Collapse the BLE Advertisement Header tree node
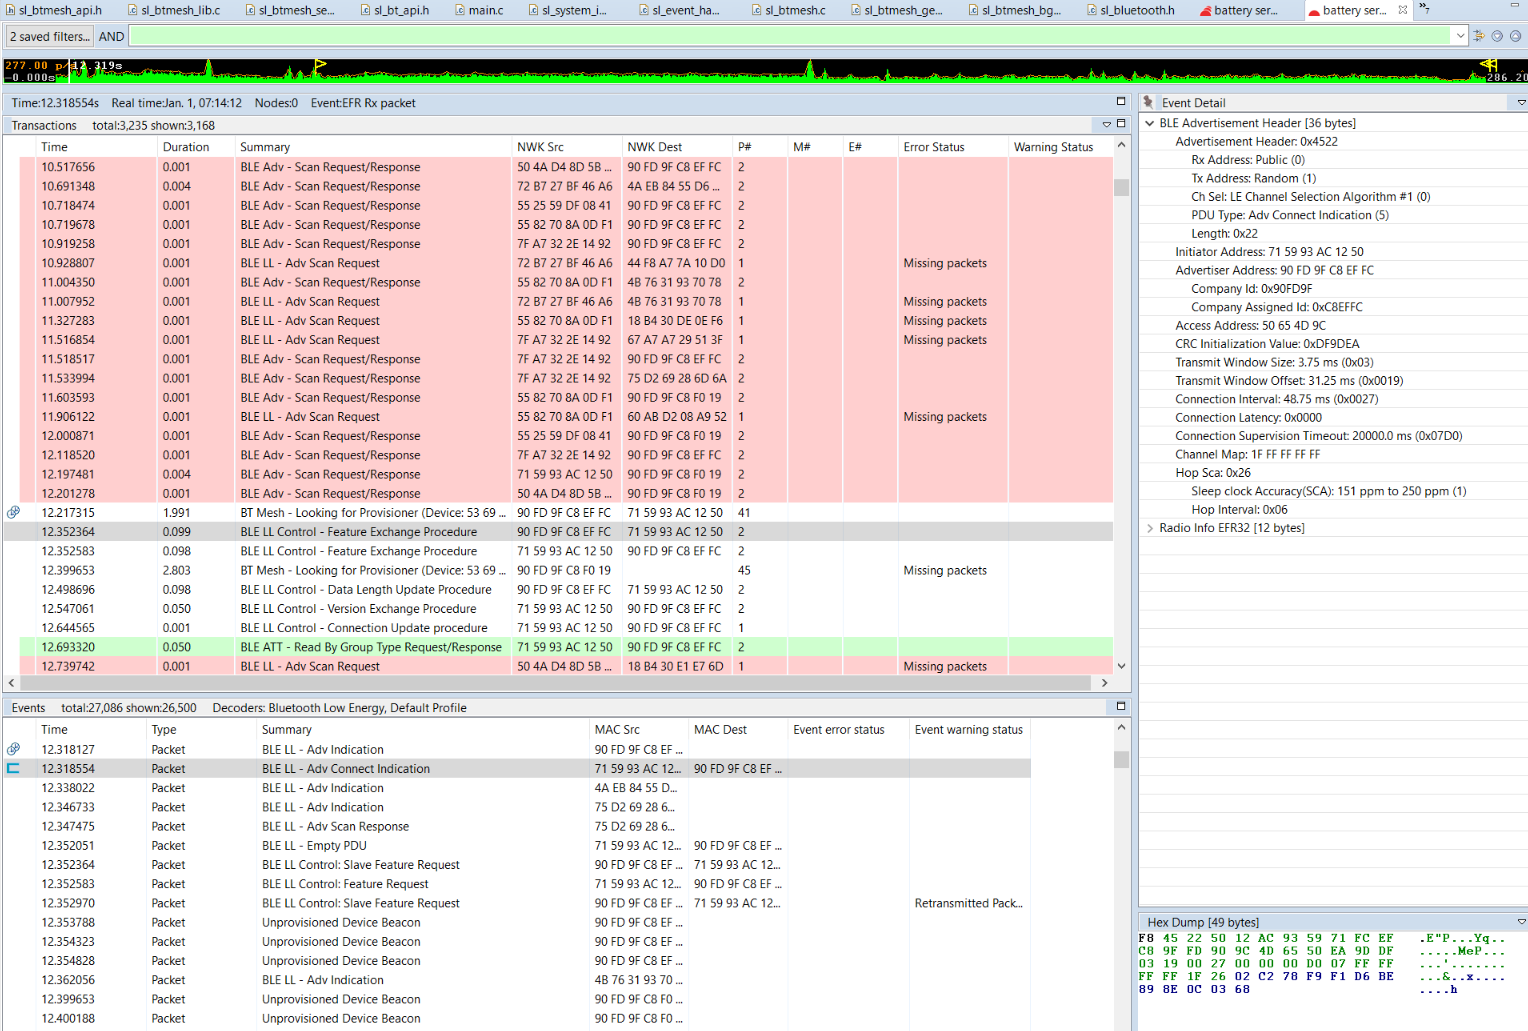 click(1150, 123)
